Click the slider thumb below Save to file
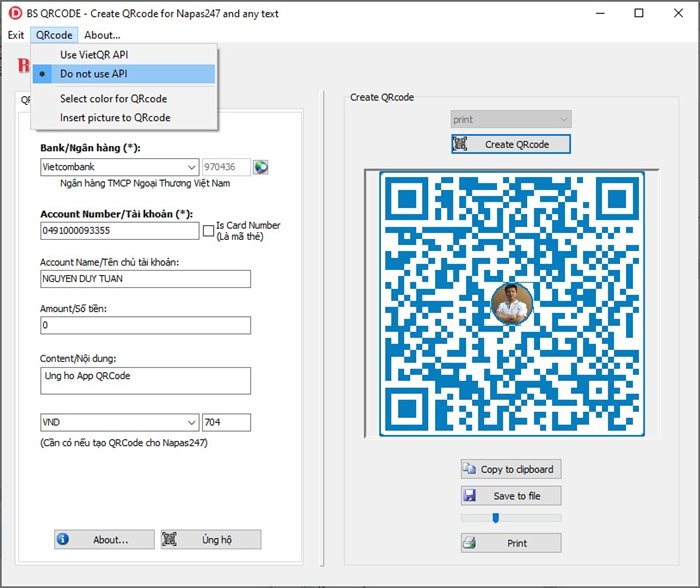Screen dimensions: 700x588 pos(495,518)
